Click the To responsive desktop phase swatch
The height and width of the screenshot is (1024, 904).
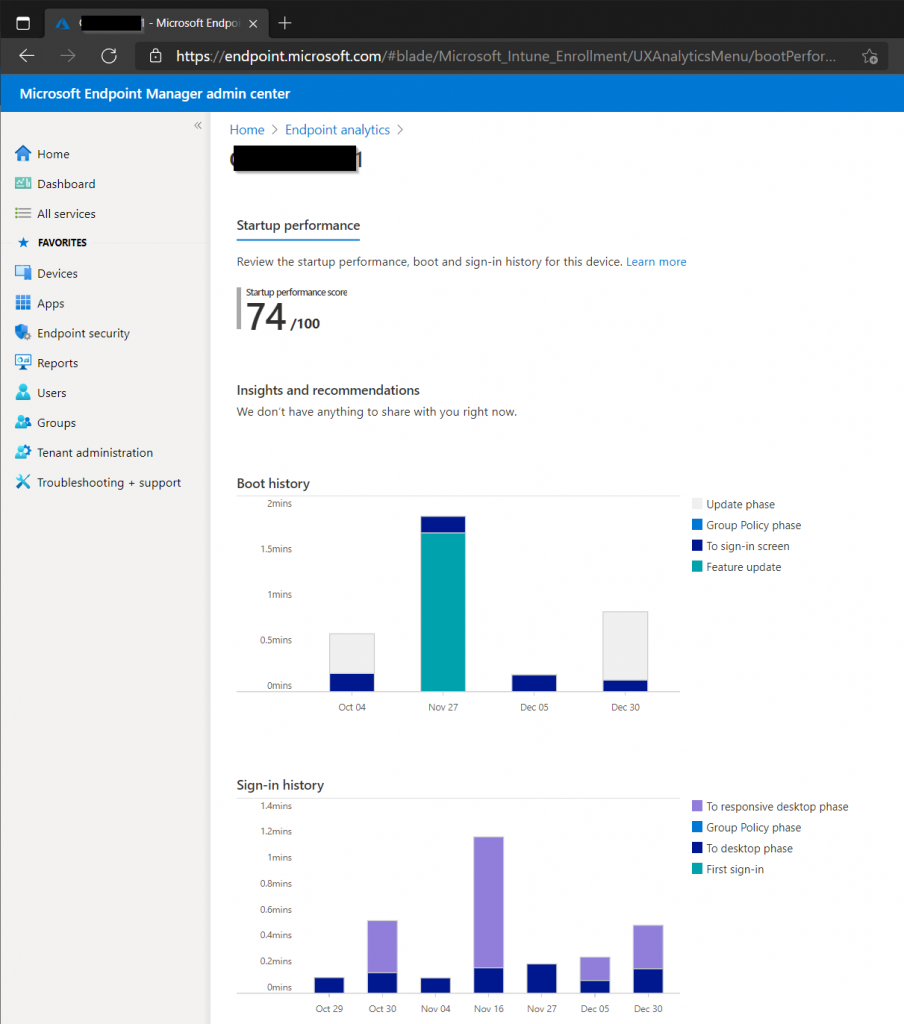click(697, 806)
